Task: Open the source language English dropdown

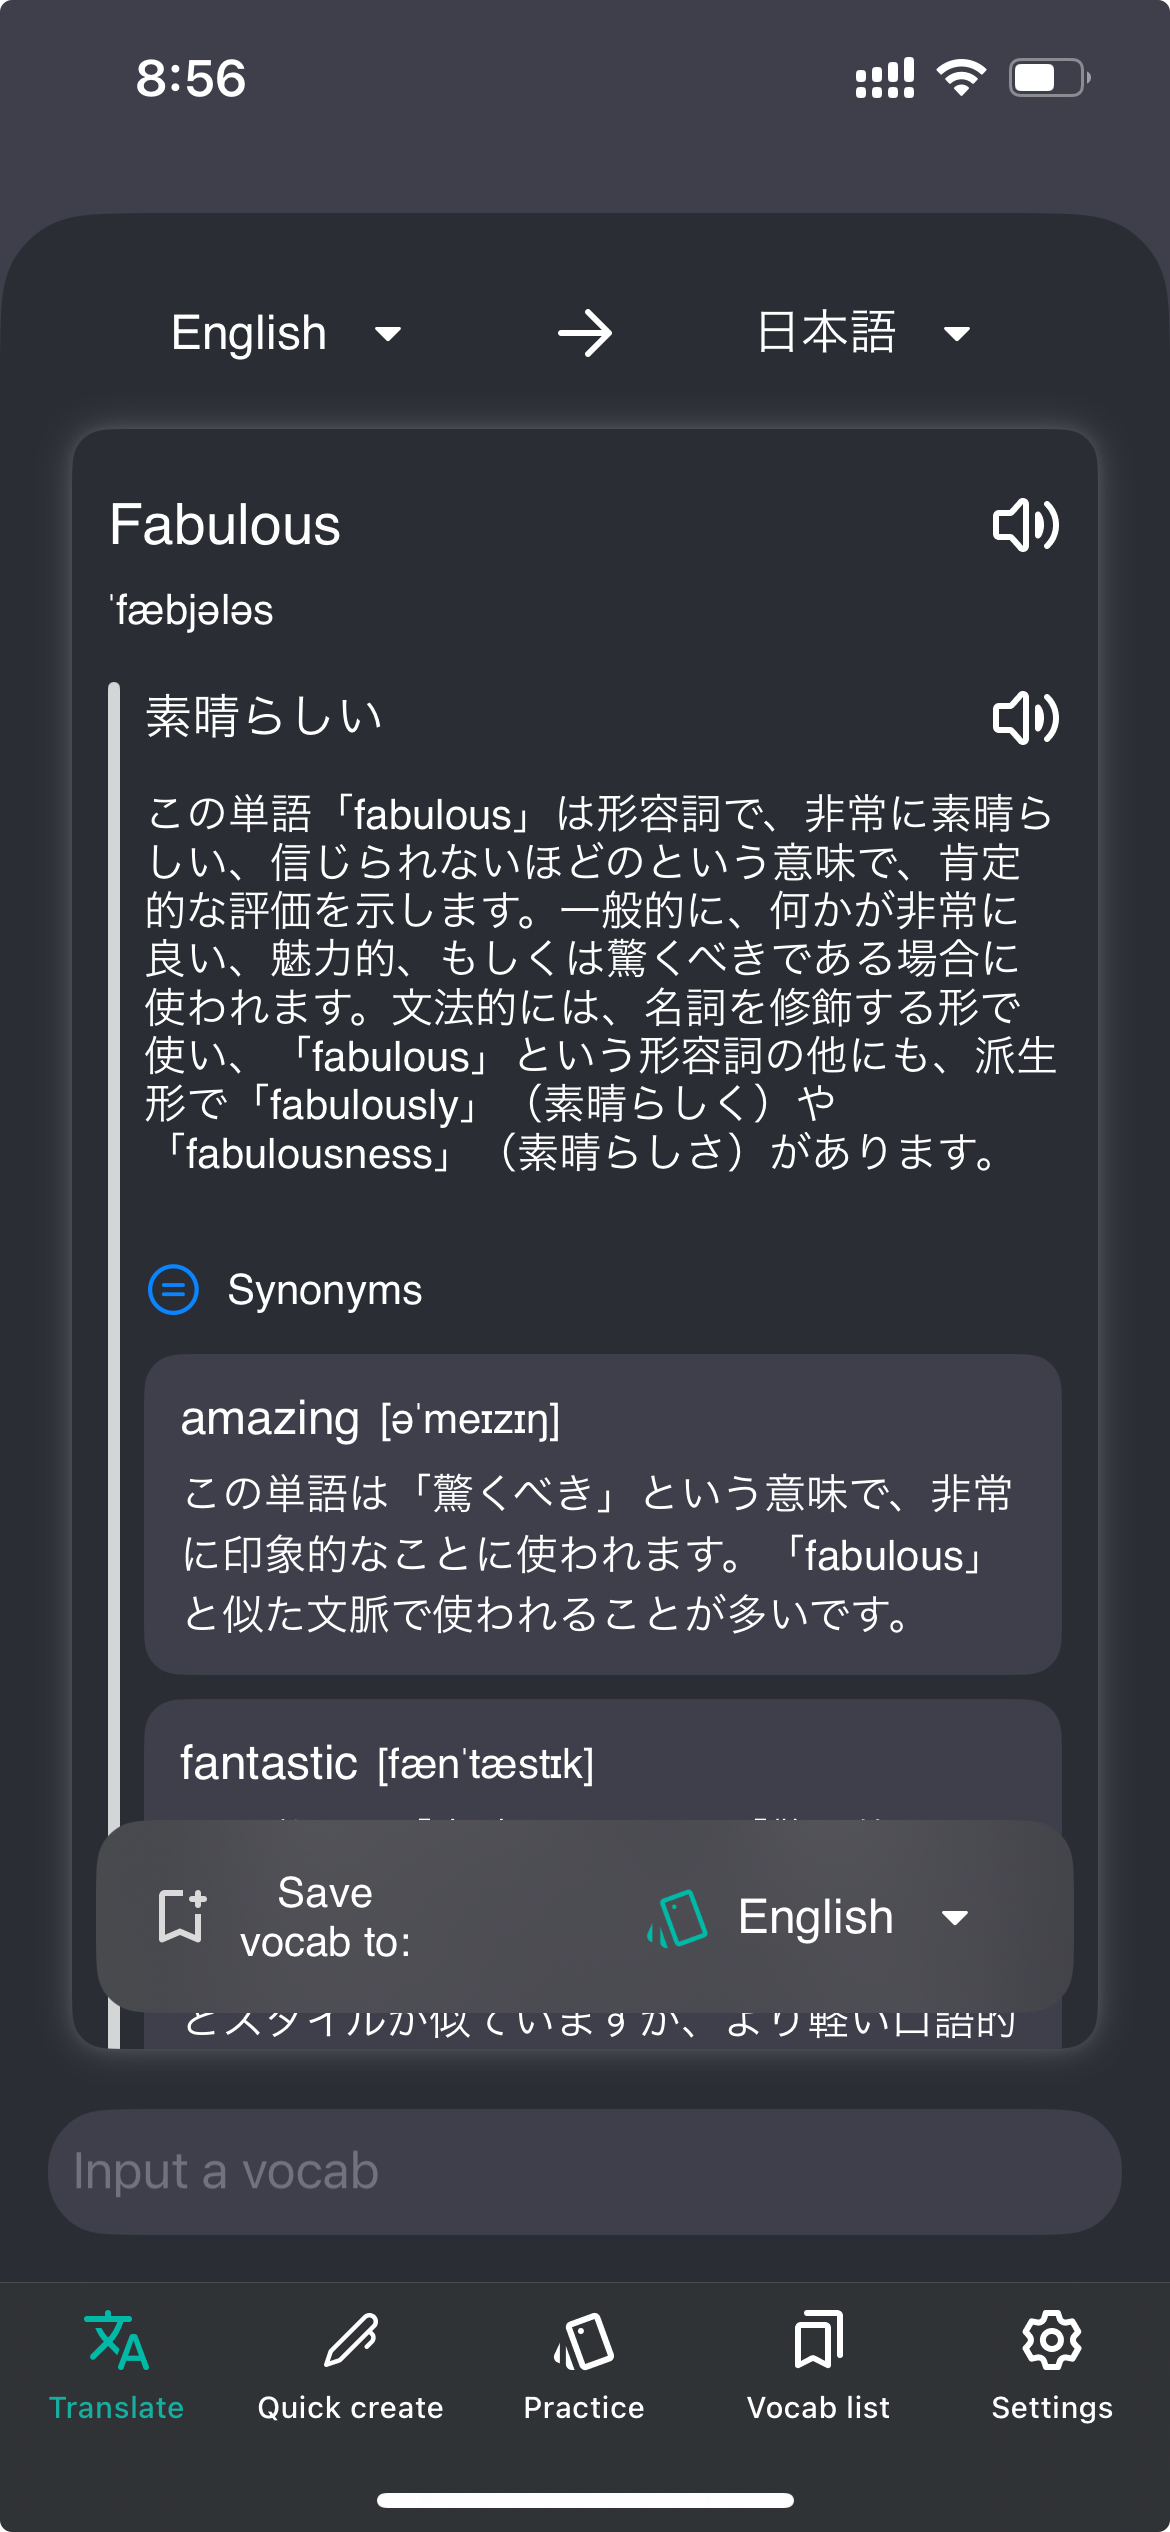Action: coord(285,333)
